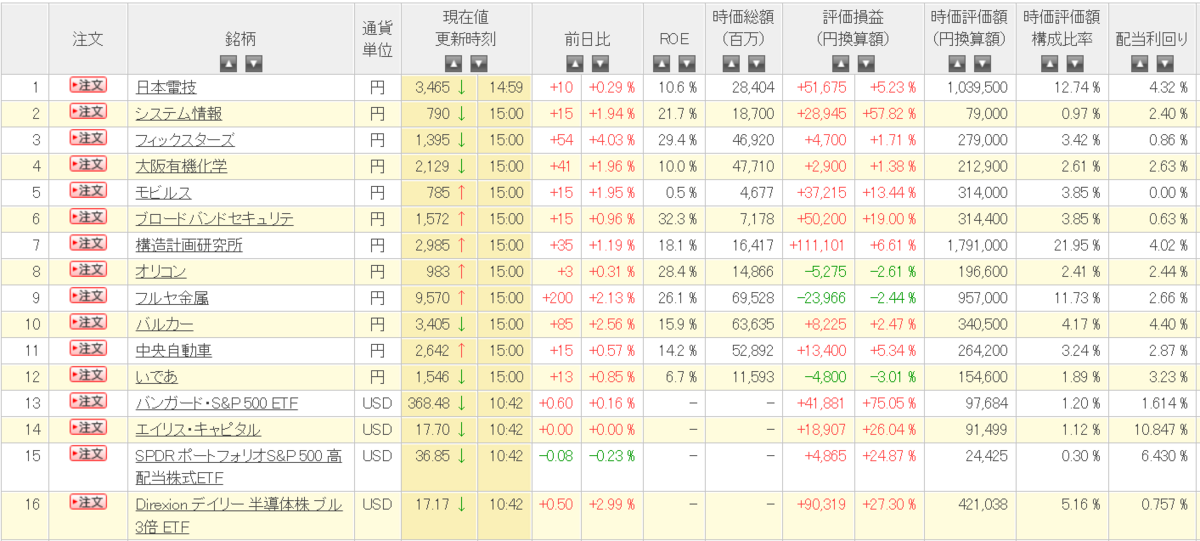The width and height of the screenshot is (1200, 541).
Task: Place order for SPDR ポートフォリオS&P 500 row
Action: coord(88,454)
